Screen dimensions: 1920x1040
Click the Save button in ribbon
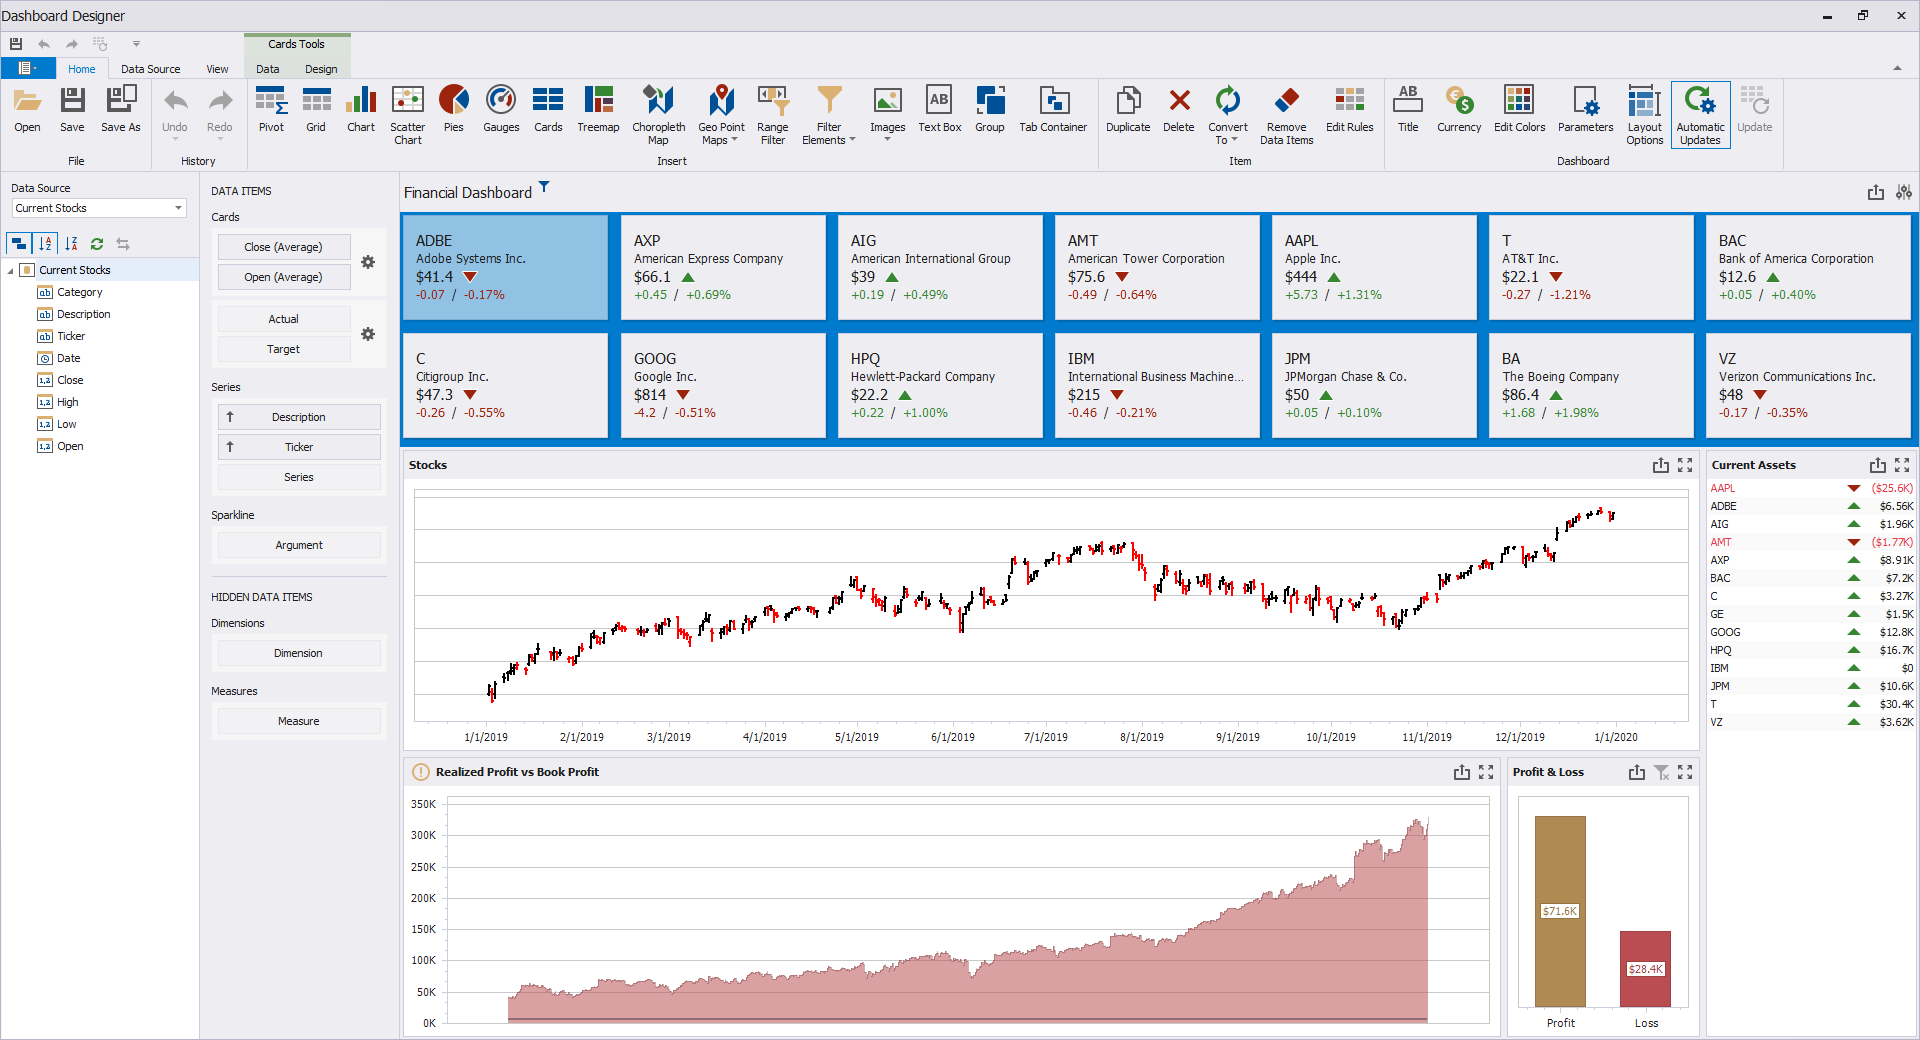72,110
